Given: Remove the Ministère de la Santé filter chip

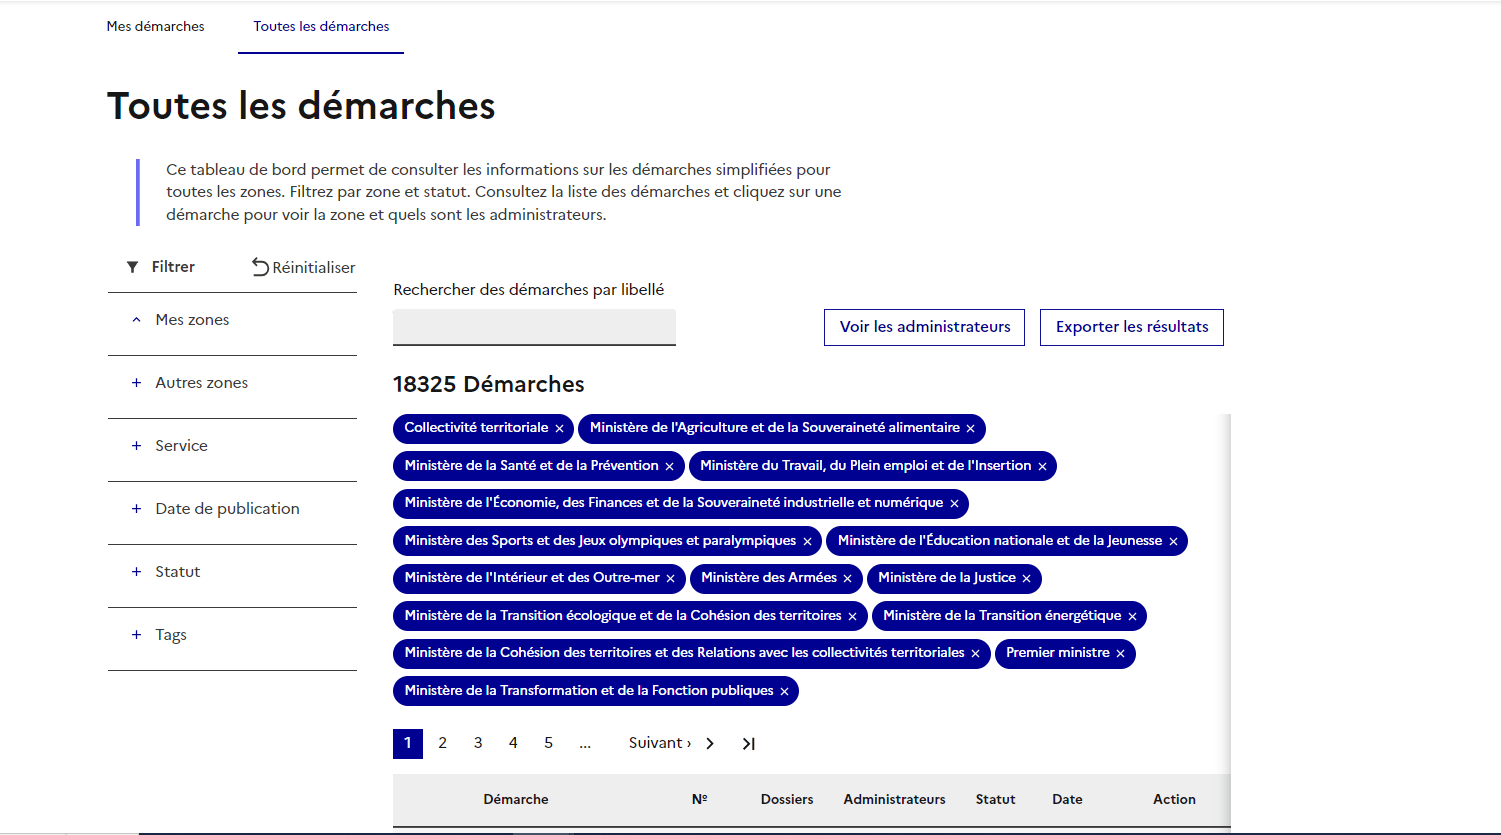Looking at the screenshot, I should click(x=669, y=465).
